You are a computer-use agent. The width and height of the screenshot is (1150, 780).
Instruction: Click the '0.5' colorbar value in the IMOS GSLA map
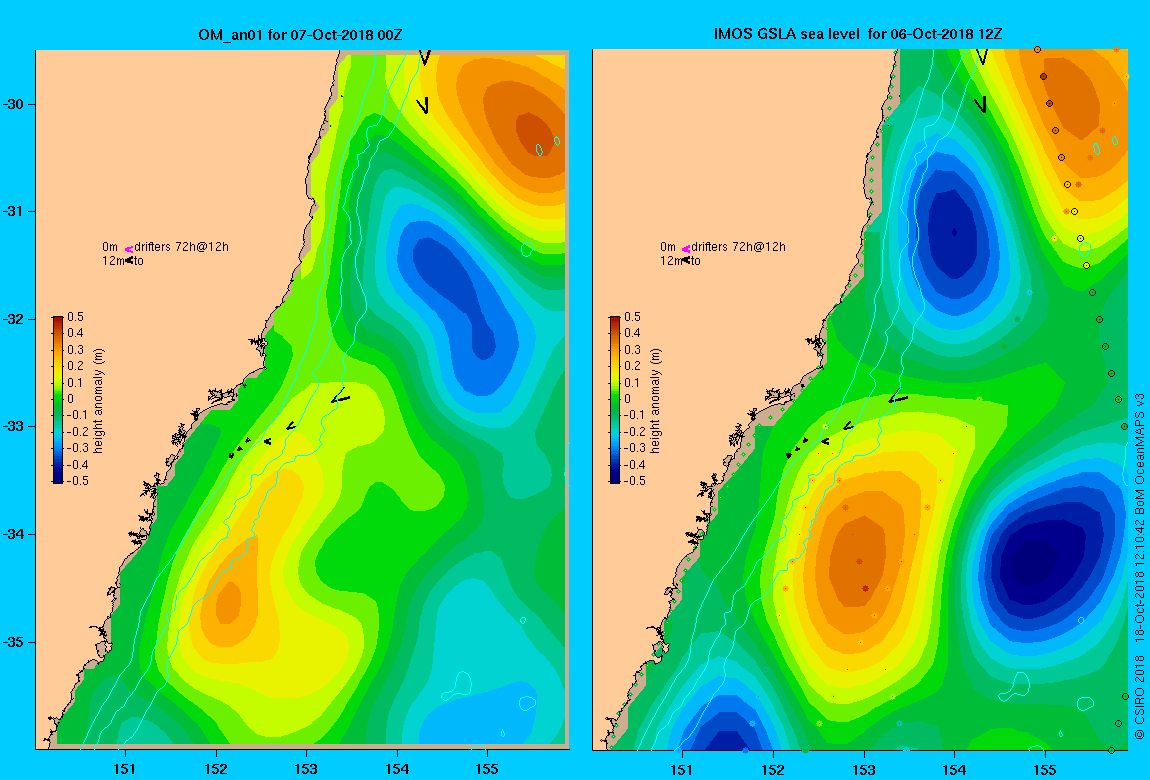click(x=632, y=317)
